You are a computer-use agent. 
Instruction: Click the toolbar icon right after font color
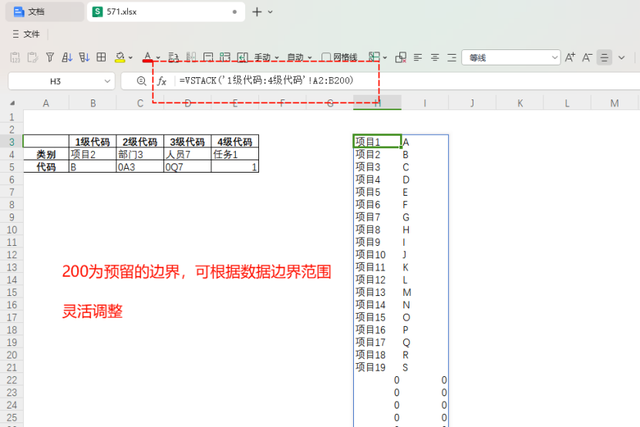click(x=174, y=57)
